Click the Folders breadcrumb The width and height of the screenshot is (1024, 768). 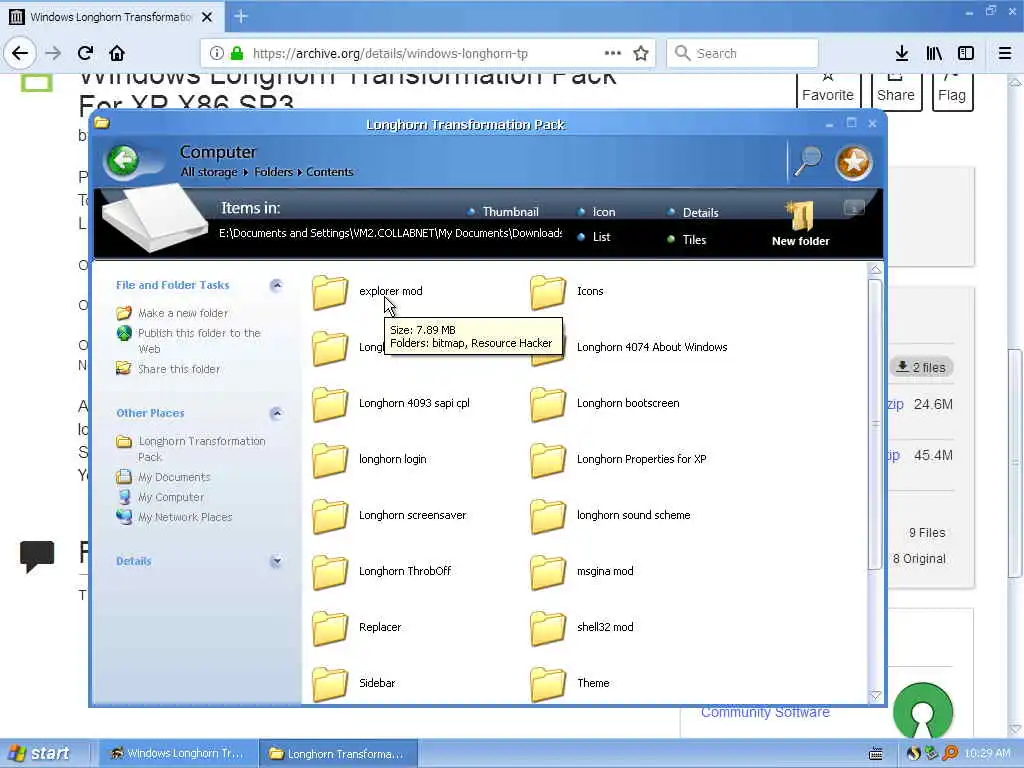273,172
